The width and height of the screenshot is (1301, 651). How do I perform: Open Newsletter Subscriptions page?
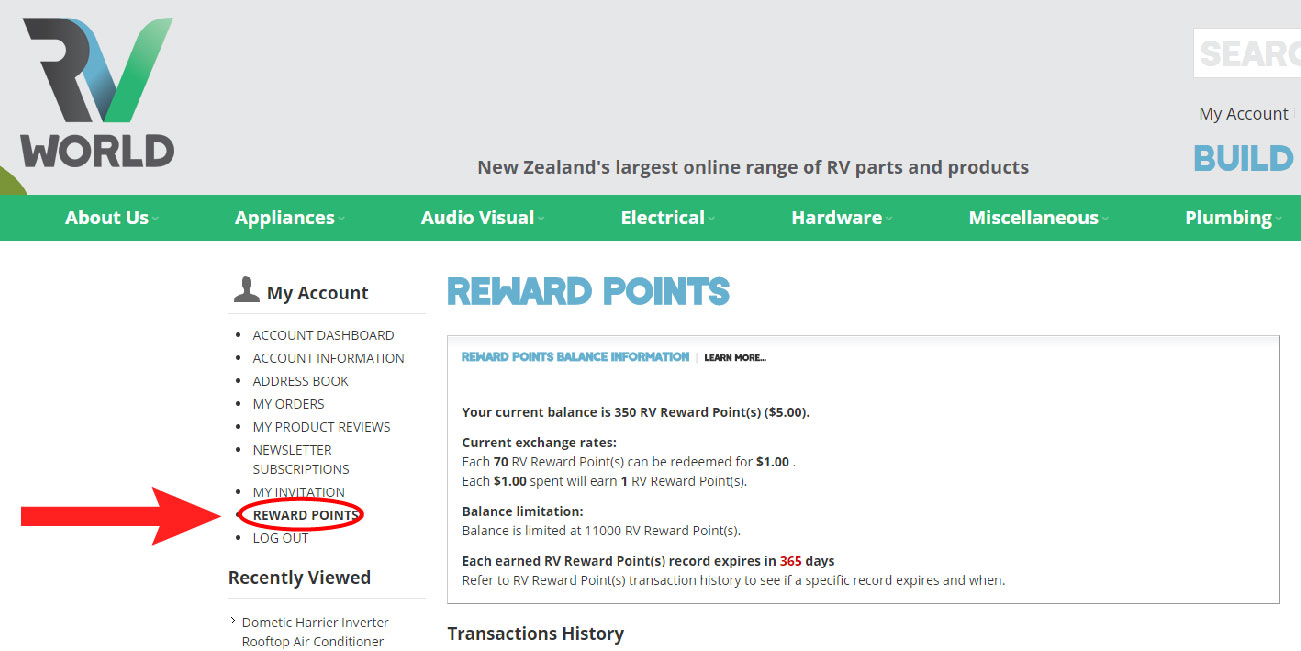click(301, 459)
